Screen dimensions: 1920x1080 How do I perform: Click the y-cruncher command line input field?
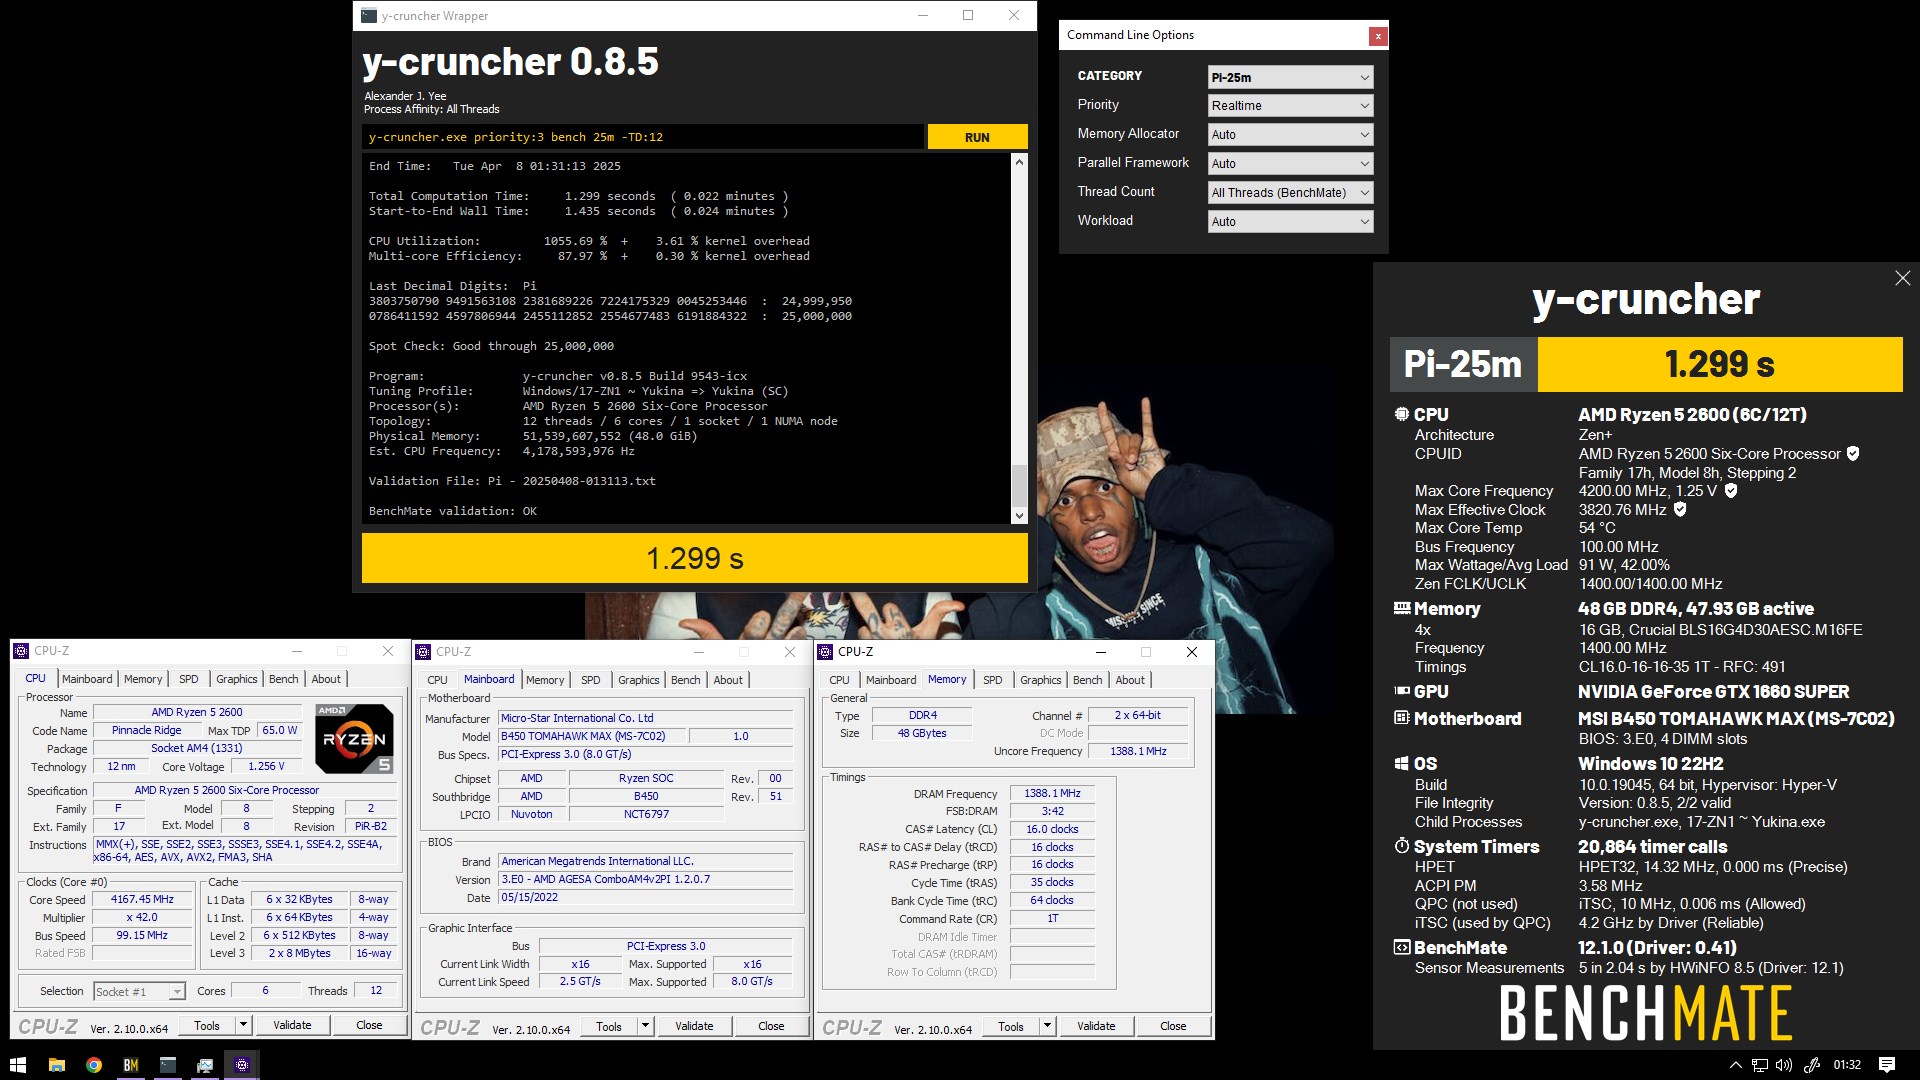[x=642, y=137]
